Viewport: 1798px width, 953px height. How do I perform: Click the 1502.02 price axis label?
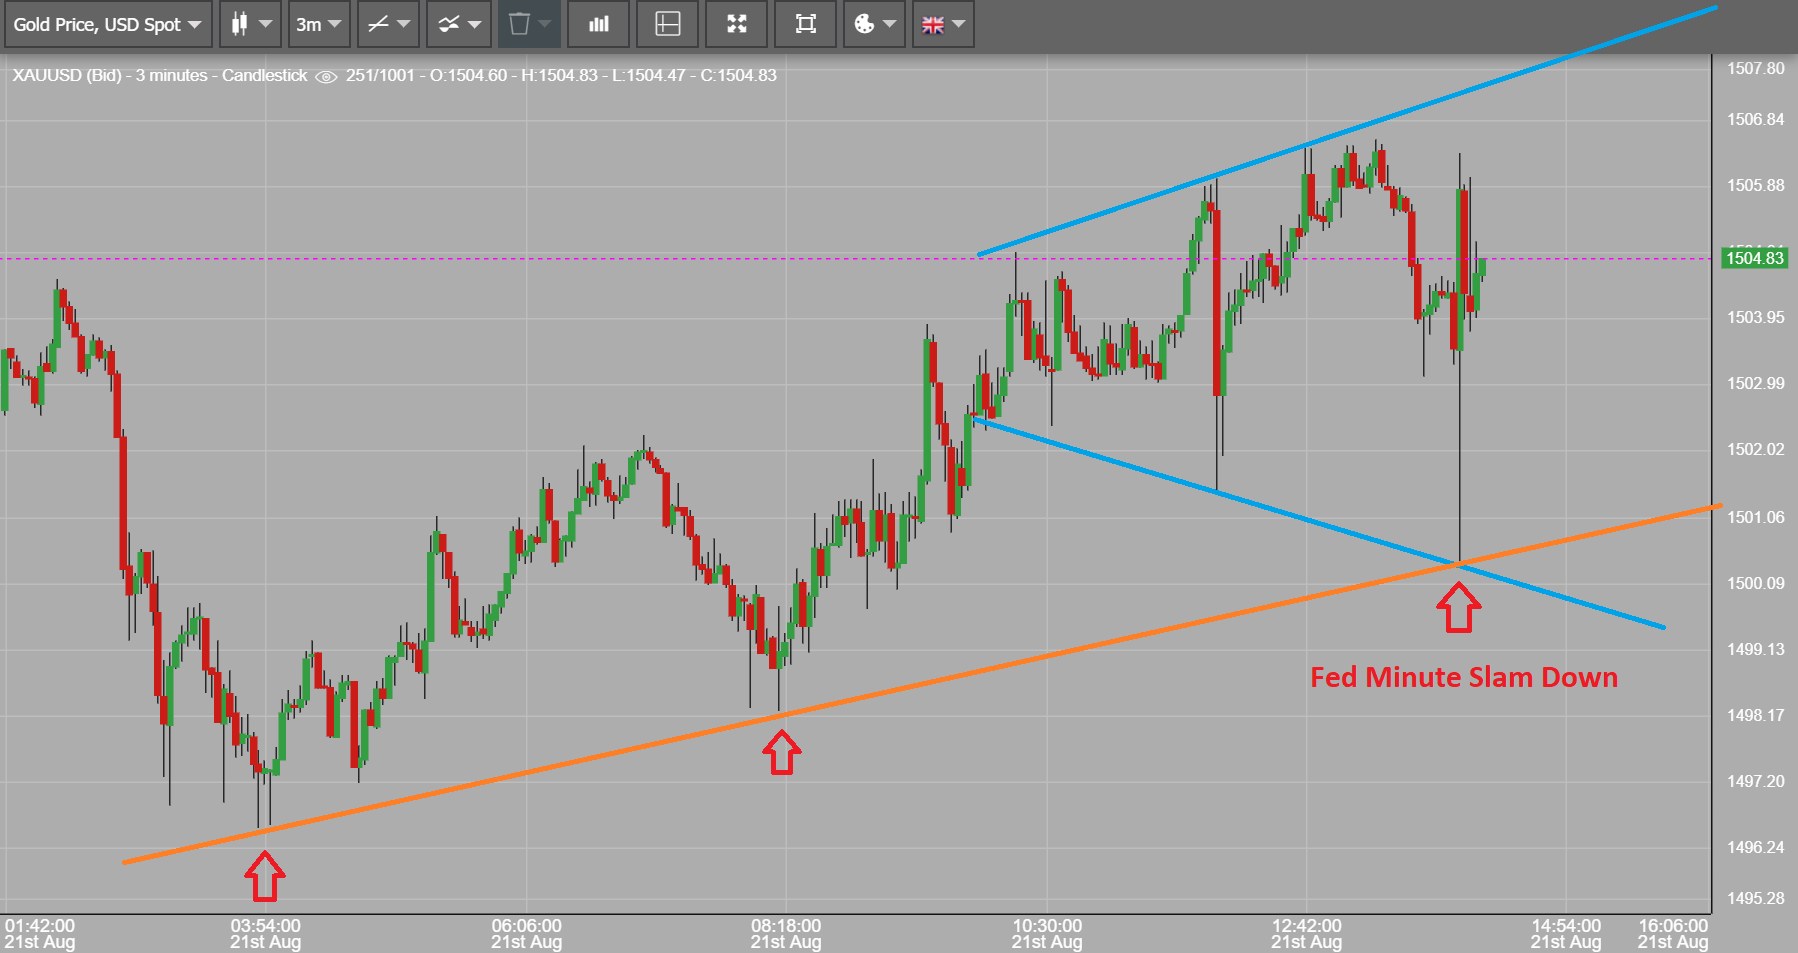[x=1755, y=449]
